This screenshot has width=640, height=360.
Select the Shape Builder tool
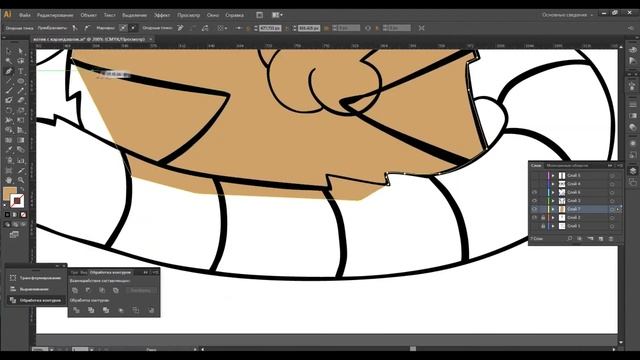click(x=9, y=130)
